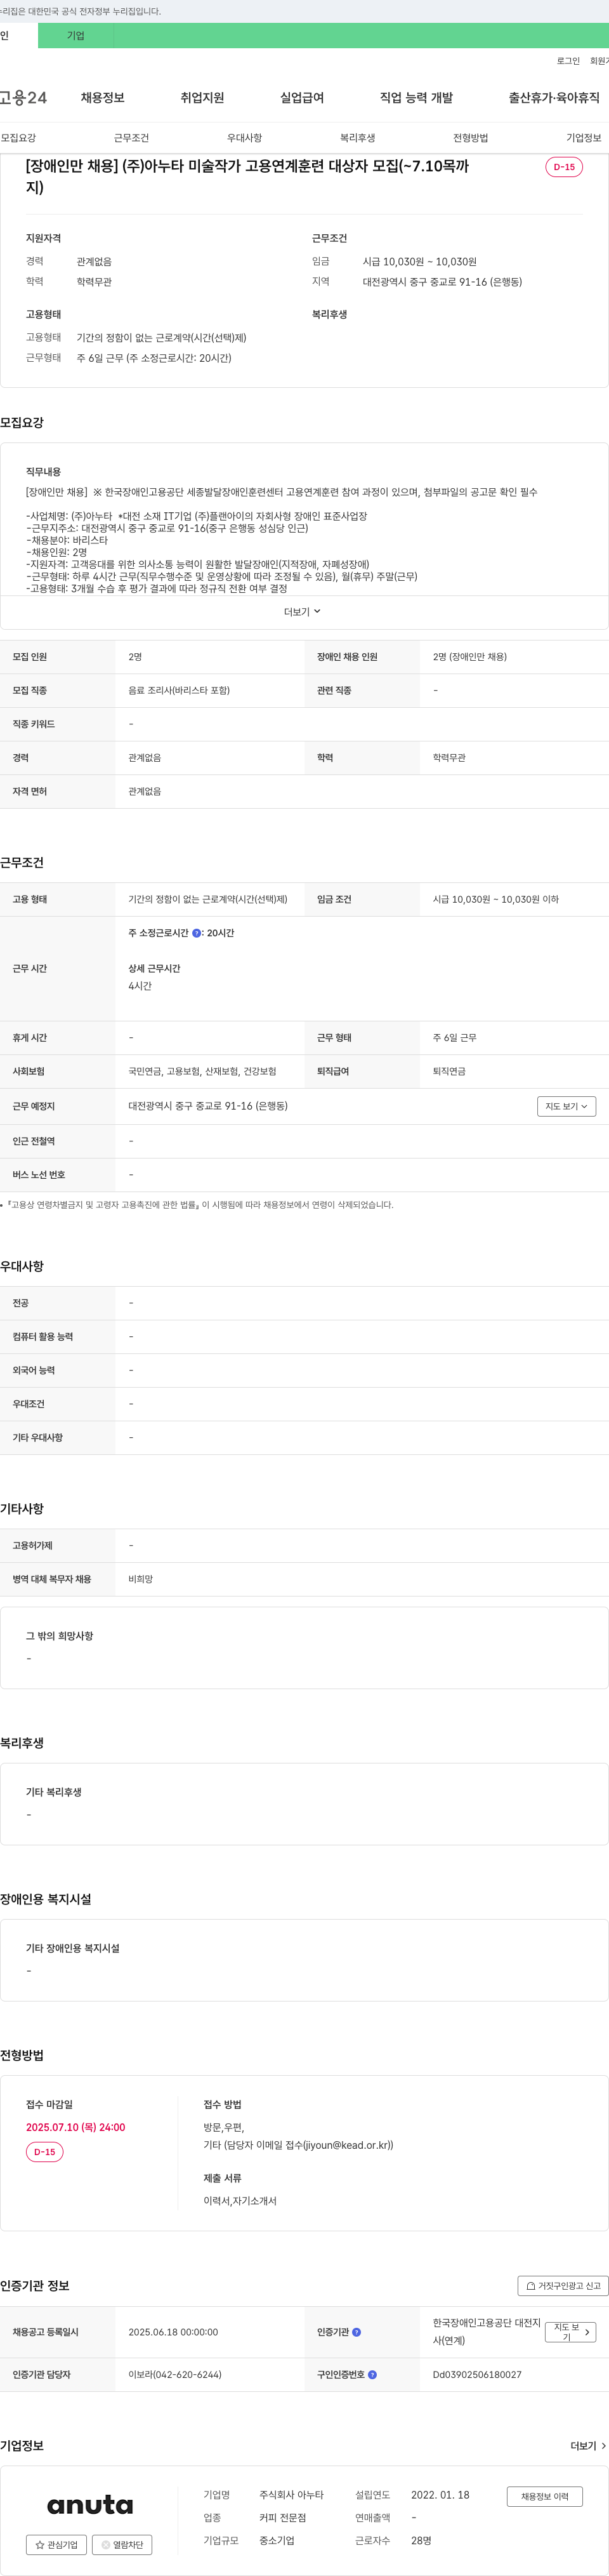Click the D-15 badge under 접수 마감일
Viewport: 609px width, 2576px height.
pyautogui.click(x=45, y=2152)
